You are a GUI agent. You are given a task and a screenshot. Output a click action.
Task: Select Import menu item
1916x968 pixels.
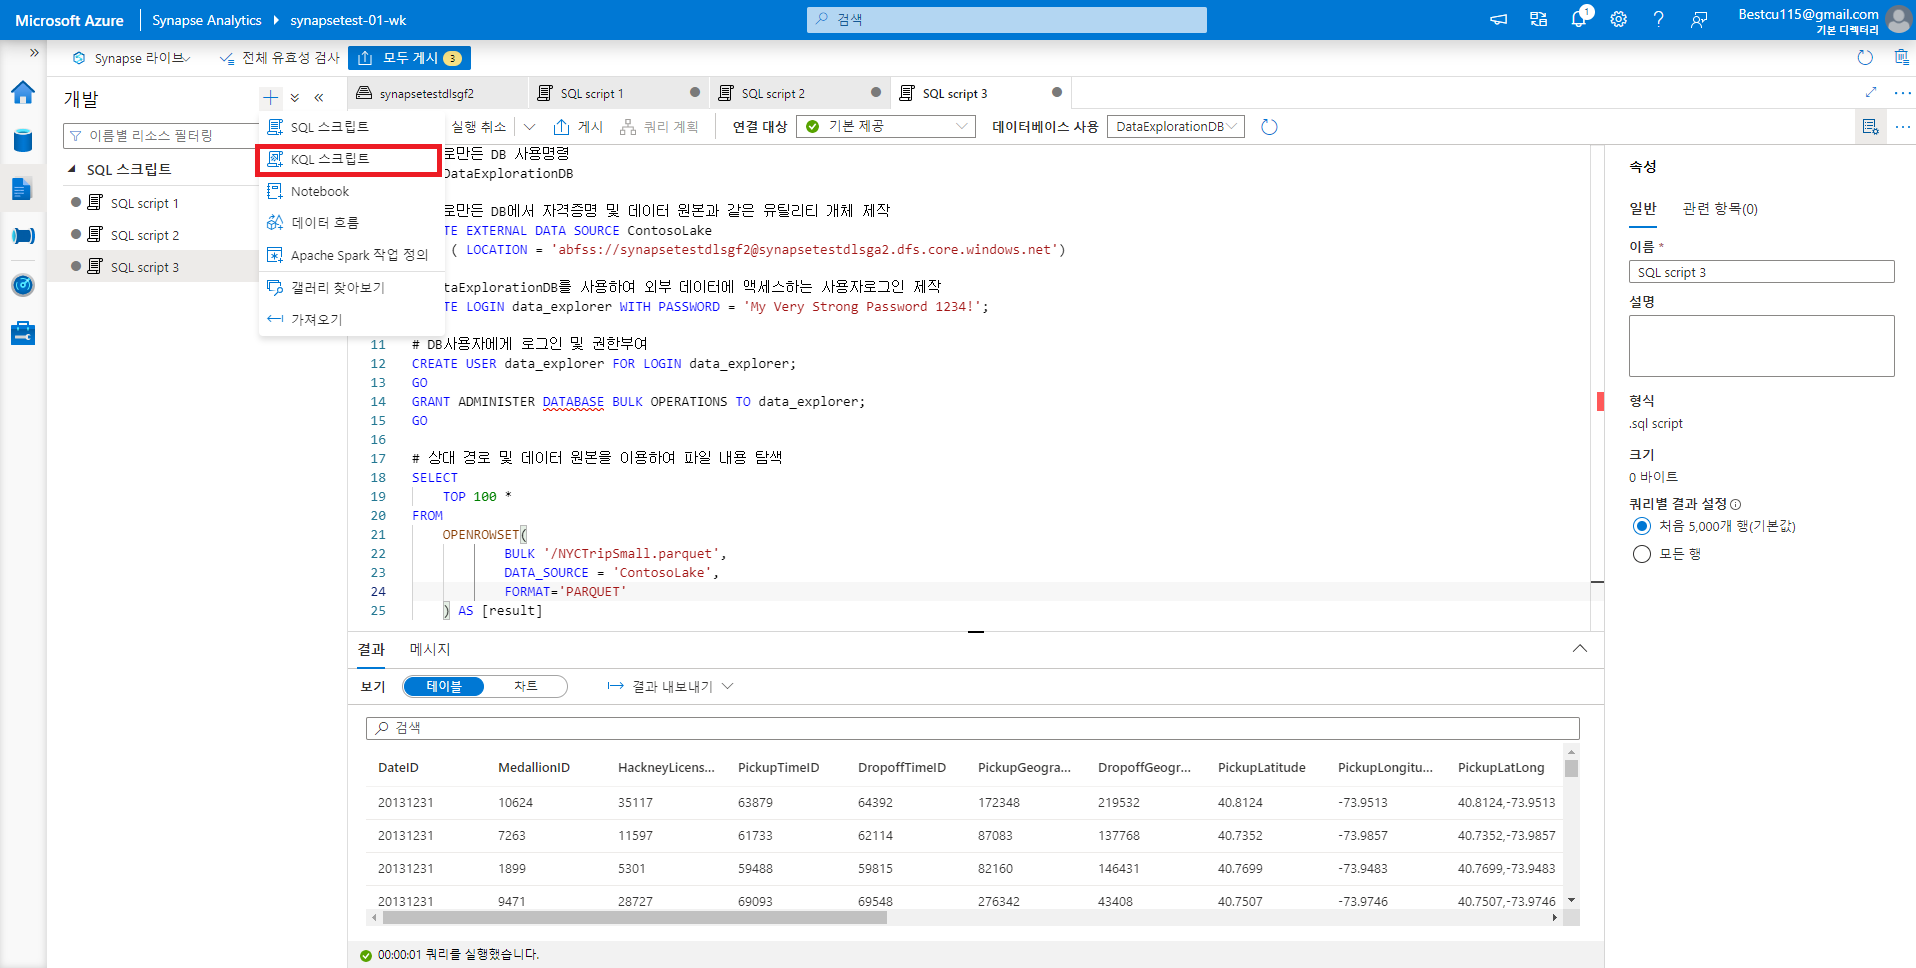click(350, 319)
